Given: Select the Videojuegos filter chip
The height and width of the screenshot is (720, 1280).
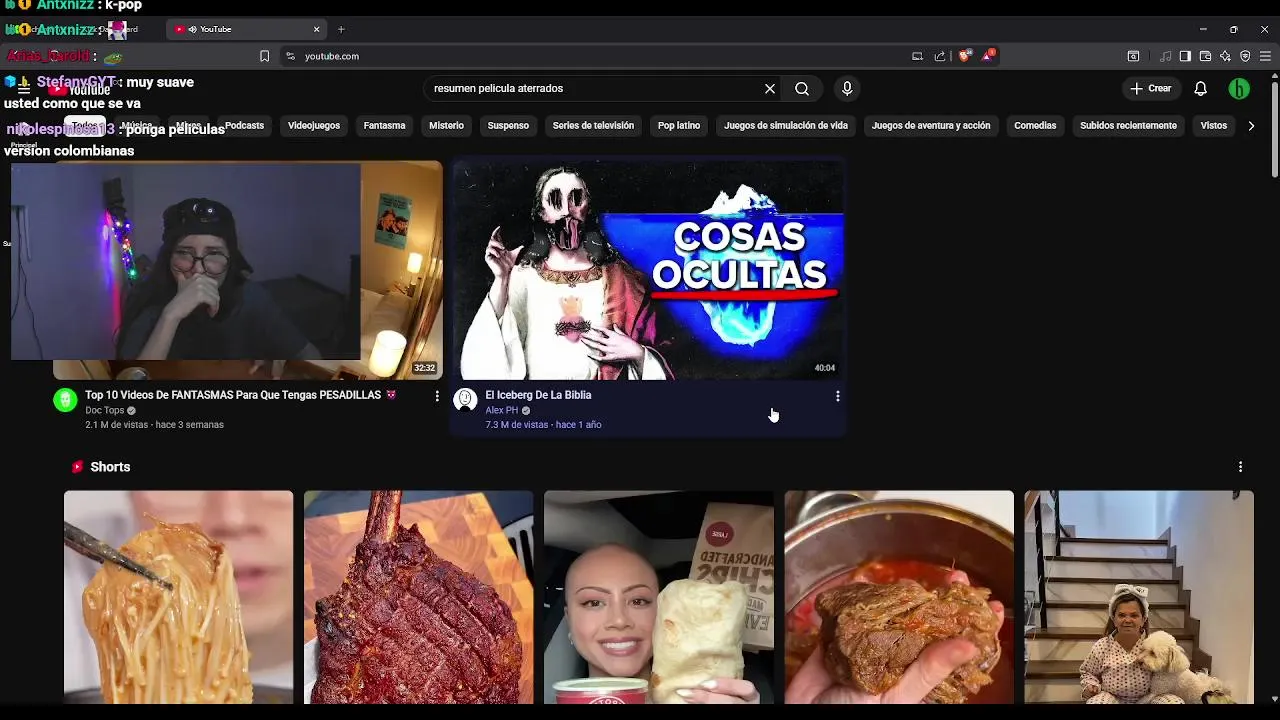Looking at the screenshot, I should pyautogui.click(x=314, y=126).
